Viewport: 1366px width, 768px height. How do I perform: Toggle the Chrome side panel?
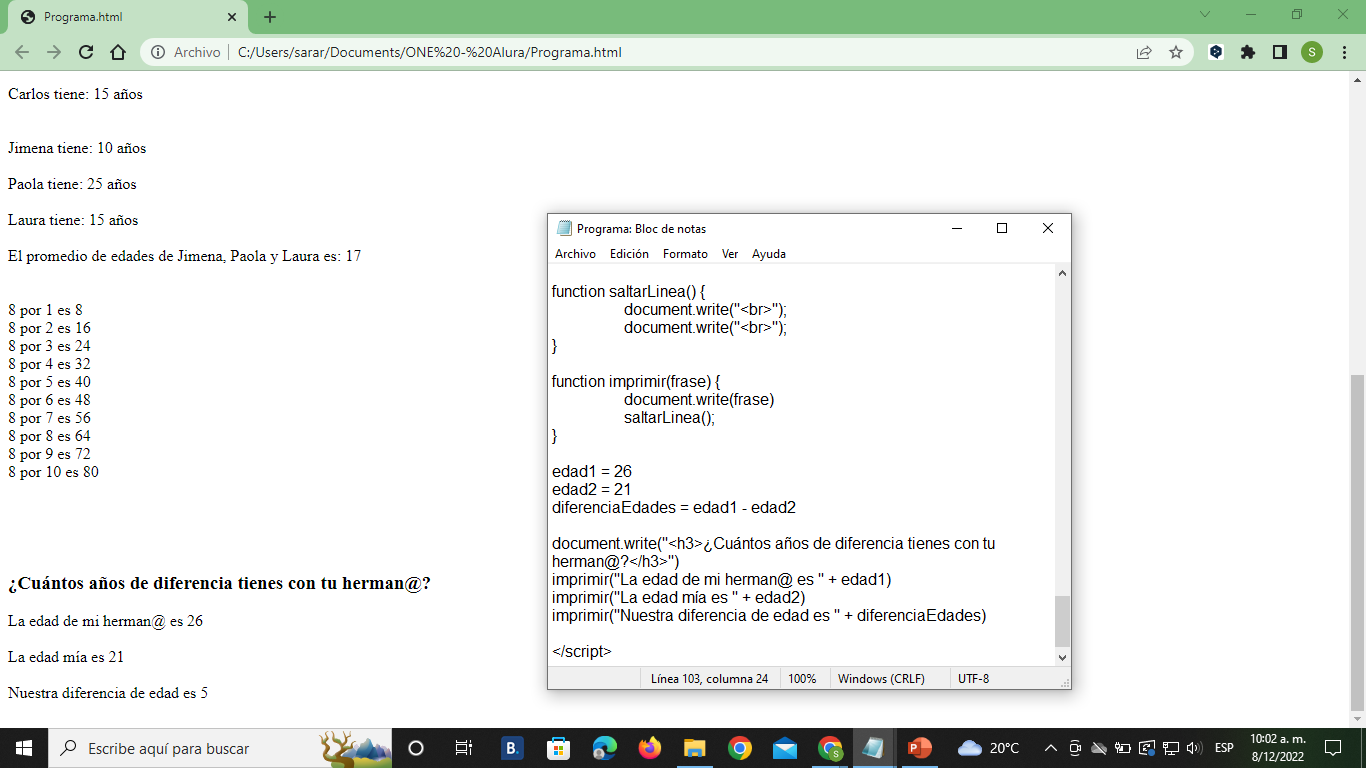[1280, 52]
